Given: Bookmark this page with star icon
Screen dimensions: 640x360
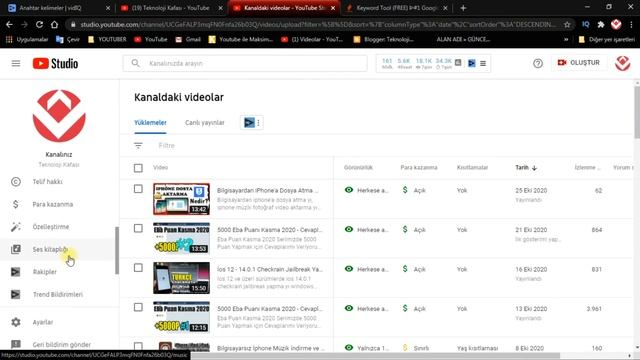Looking at the screenshot, I should click(567, 24).
